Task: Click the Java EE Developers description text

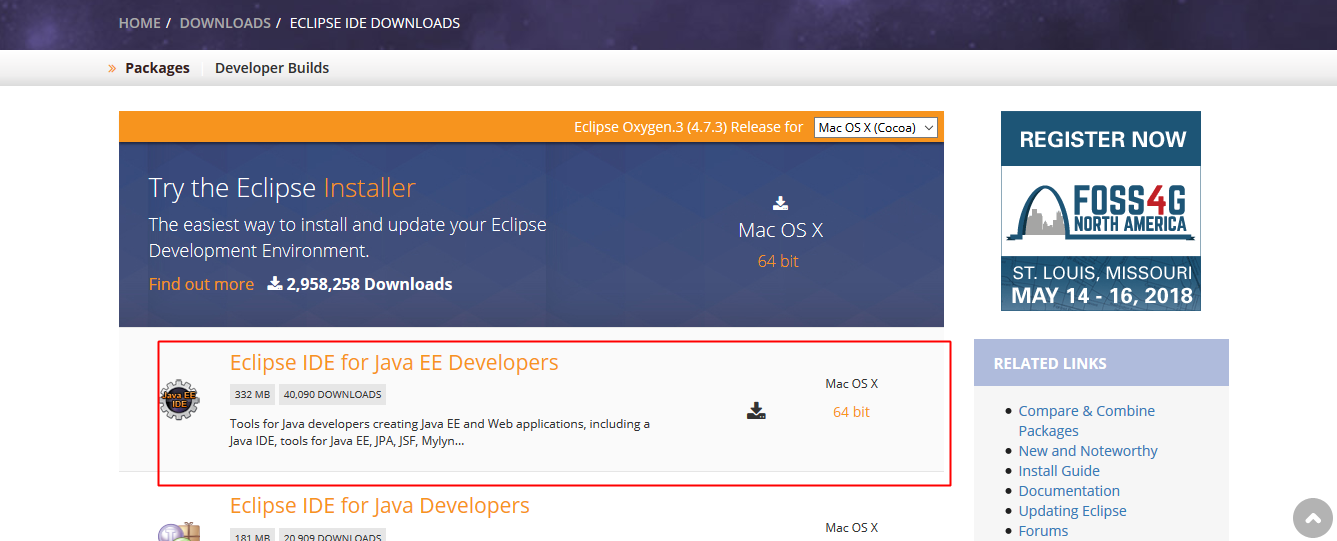Action: pos(440,432)
